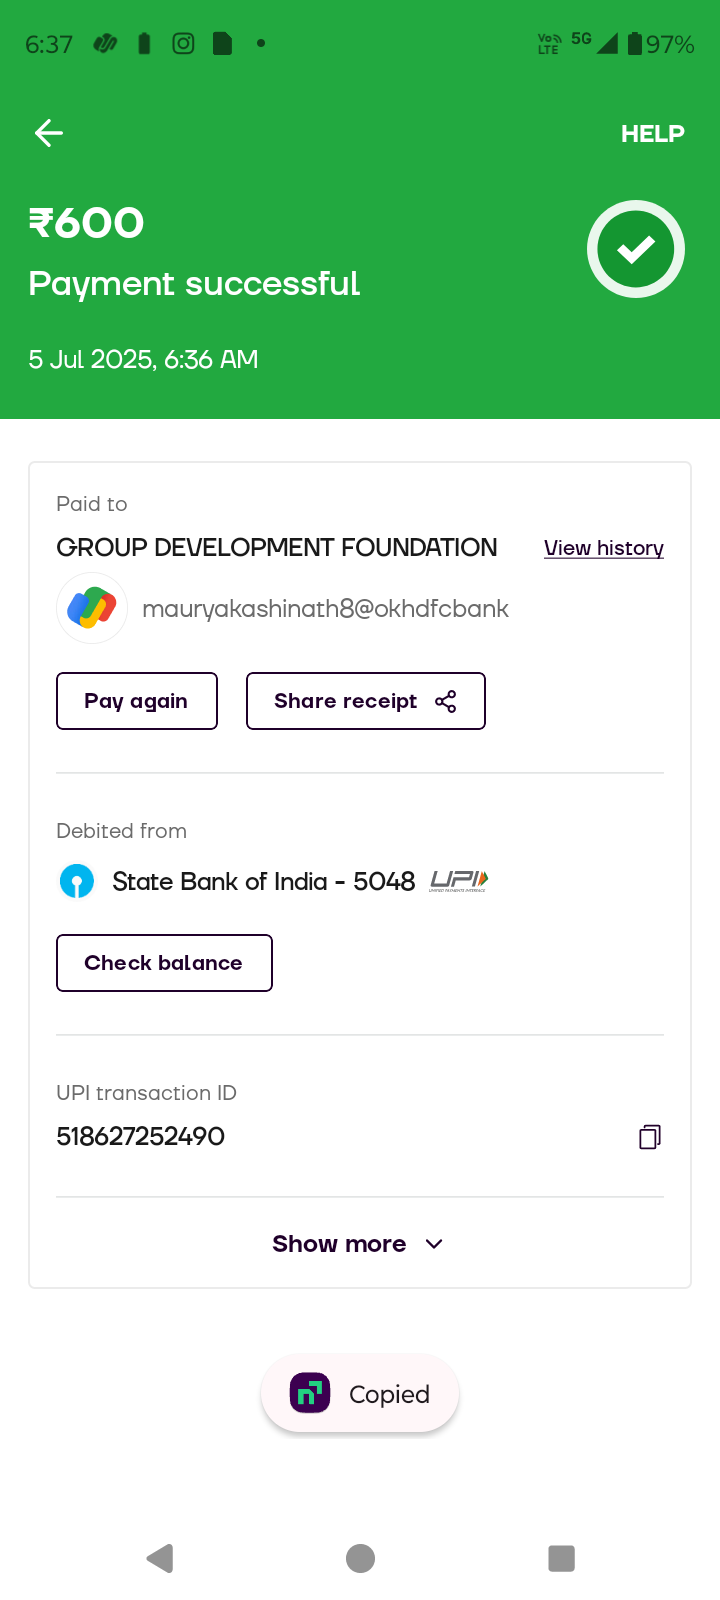Tap the Google Pay payee logo
Screen dimensions: 720x1600
pyautogui.click(x=92, y=608)
